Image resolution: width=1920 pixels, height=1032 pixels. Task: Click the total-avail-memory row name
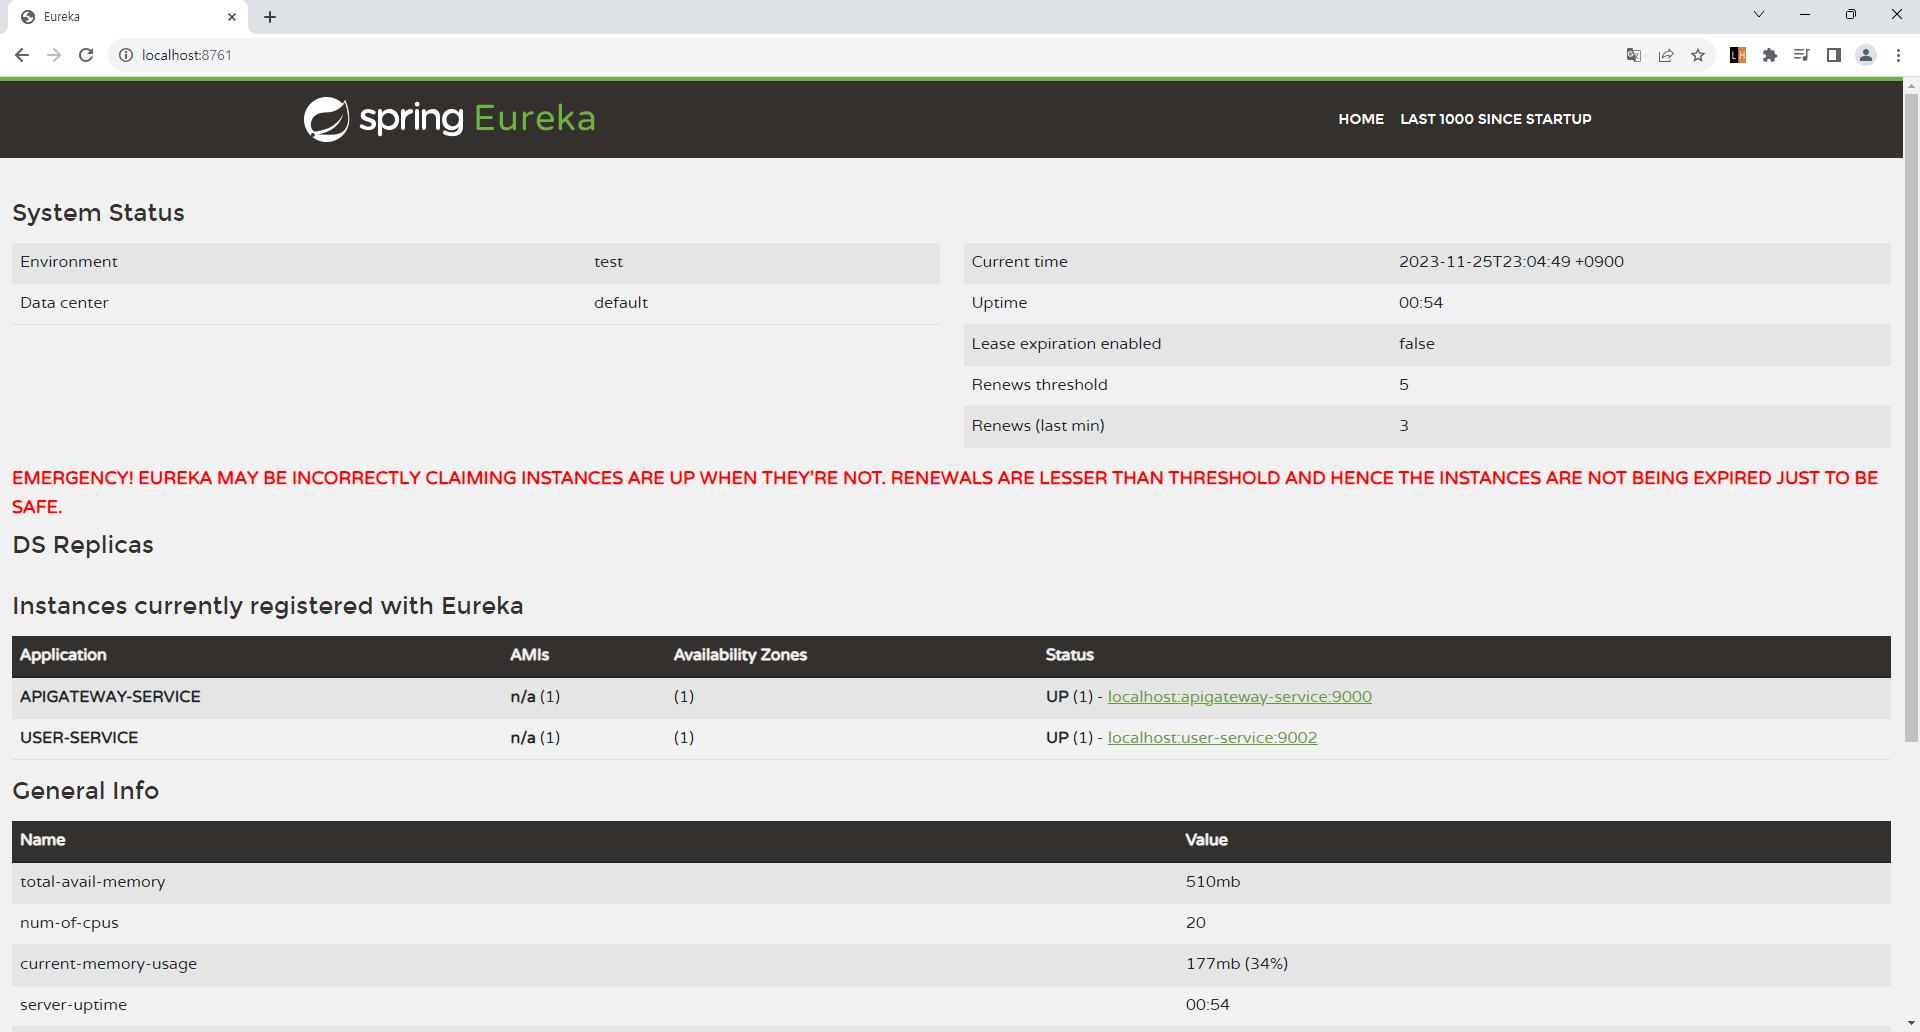pyautogui.click(x=93, y=882)
